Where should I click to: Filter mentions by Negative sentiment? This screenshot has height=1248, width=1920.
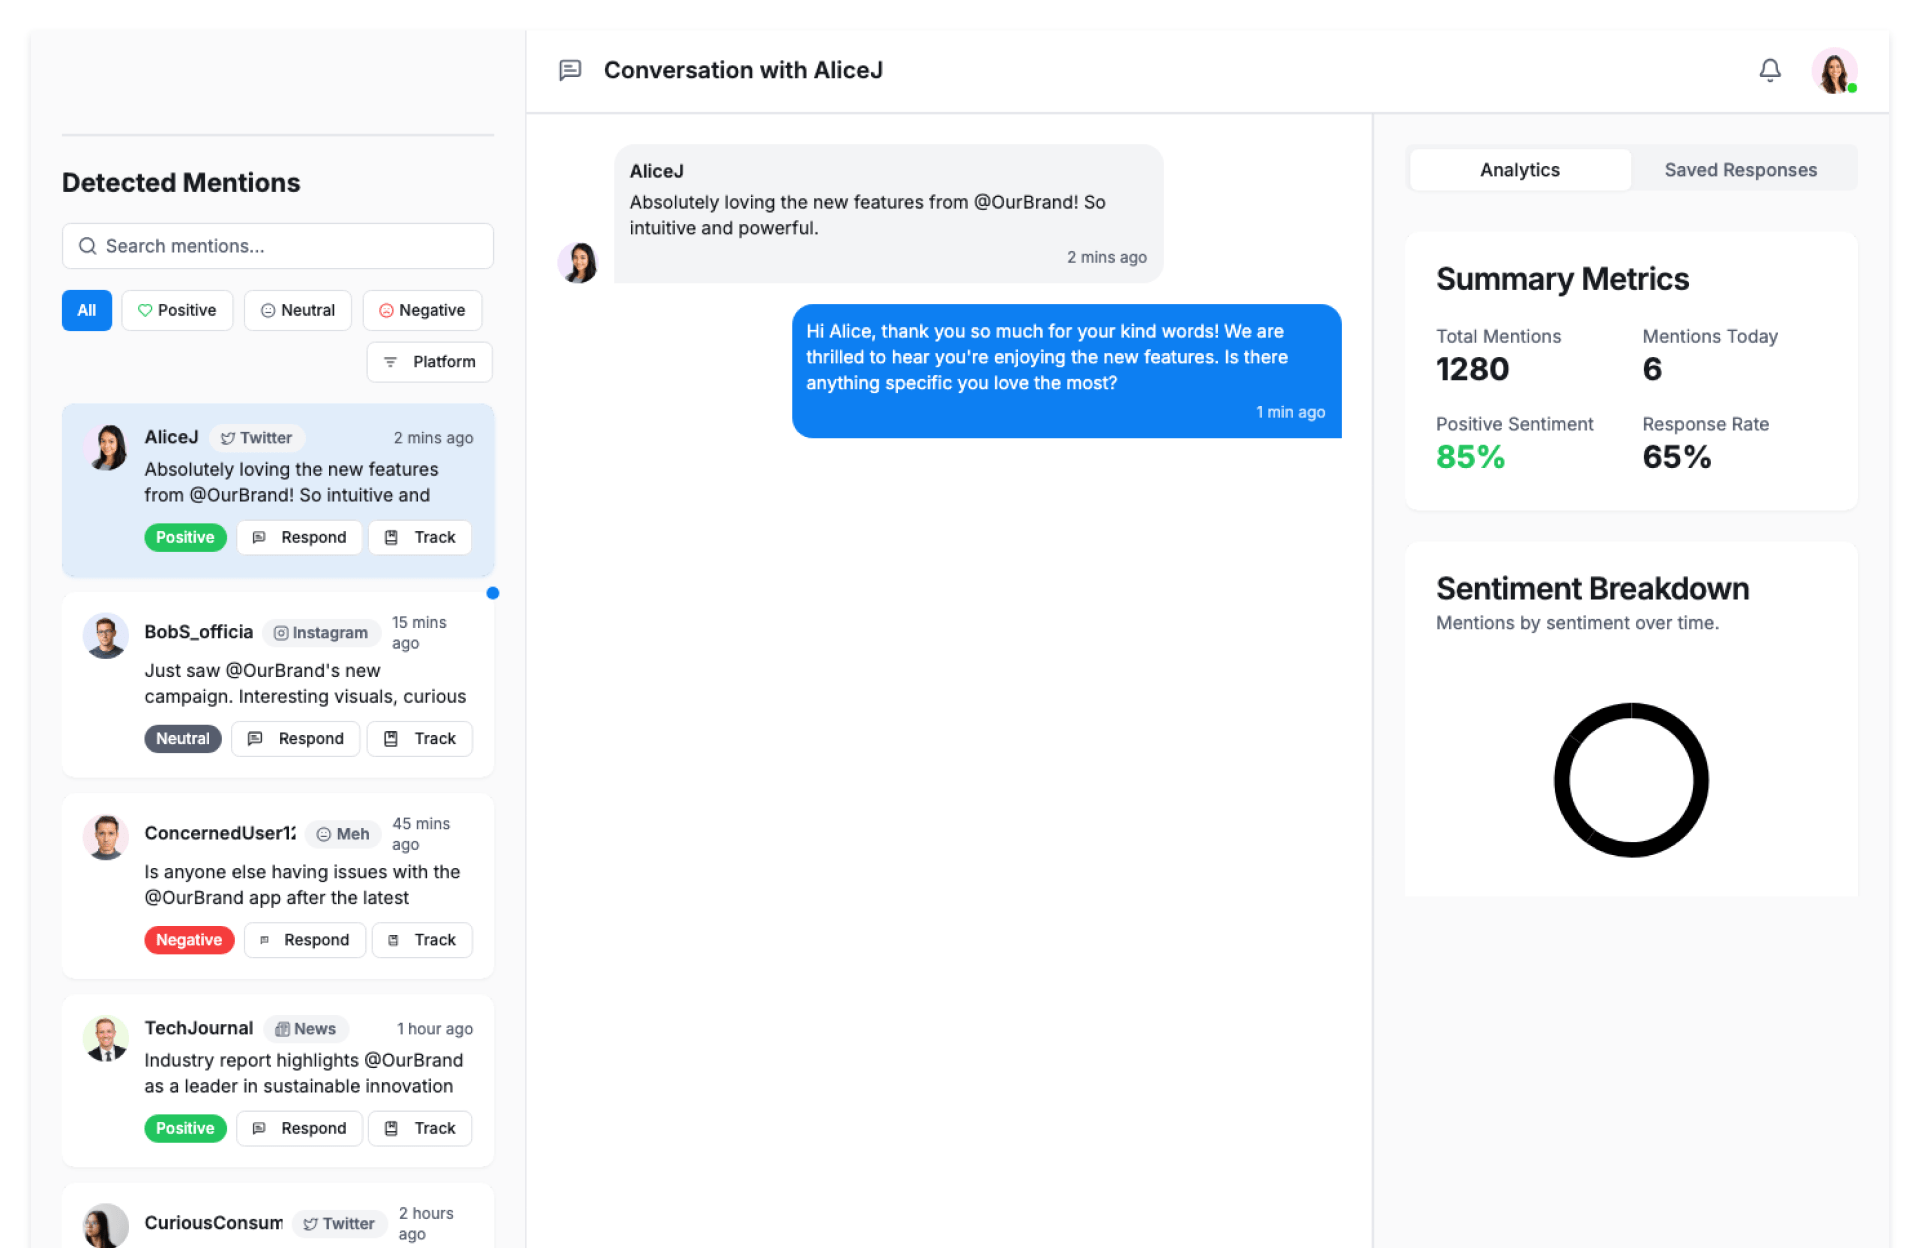click(x=422, y=310)
